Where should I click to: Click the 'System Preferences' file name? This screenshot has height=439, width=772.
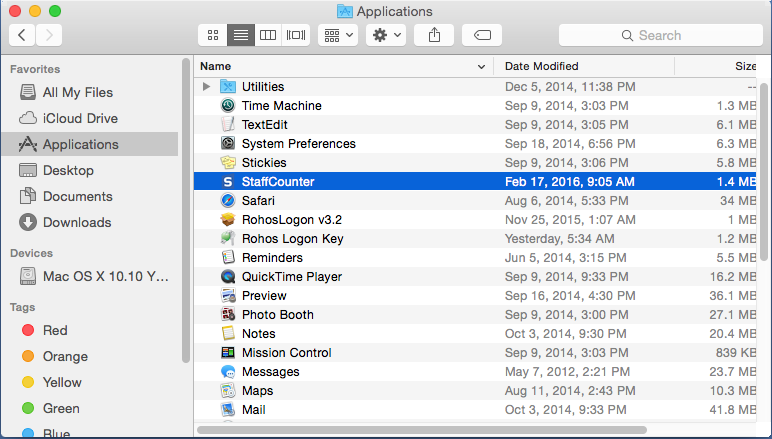(x=299, y=144)
